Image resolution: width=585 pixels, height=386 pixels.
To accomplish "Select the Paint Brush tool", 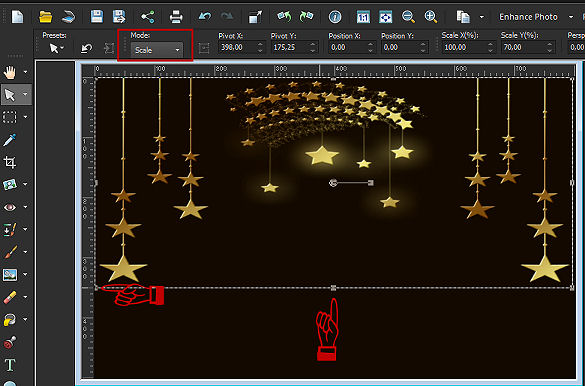I will click(10, 252).
